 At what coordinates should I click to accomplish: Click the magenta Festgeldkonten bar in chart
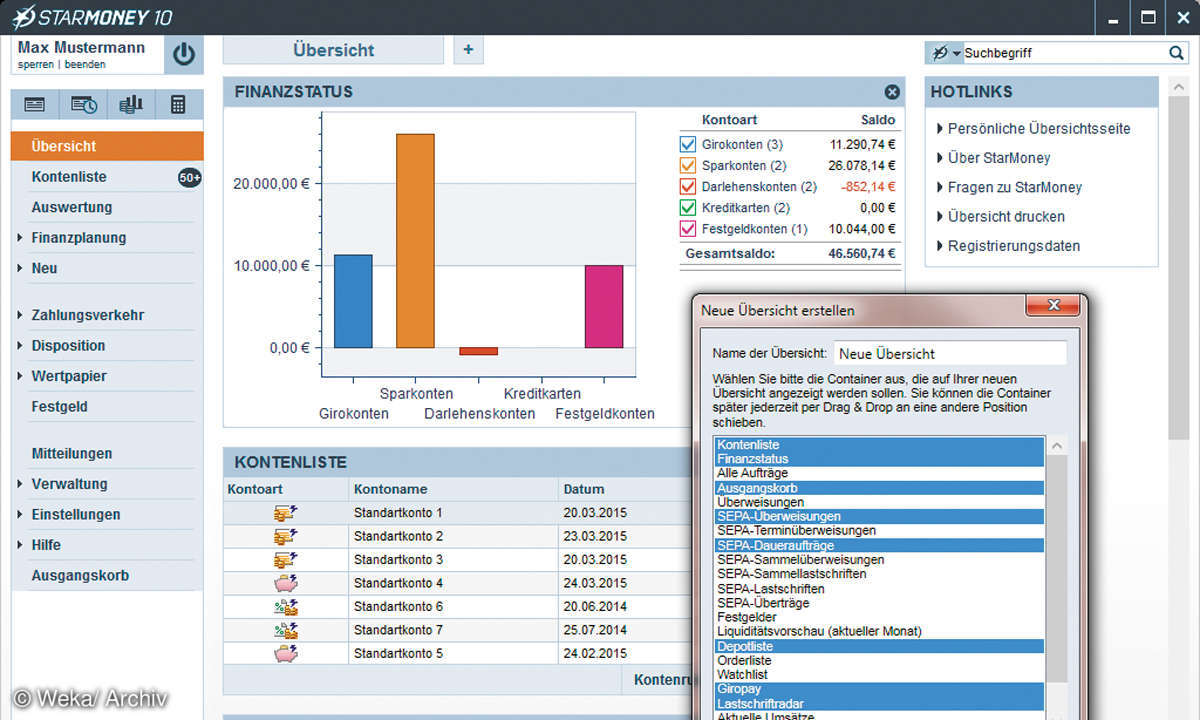pos(604,307)
